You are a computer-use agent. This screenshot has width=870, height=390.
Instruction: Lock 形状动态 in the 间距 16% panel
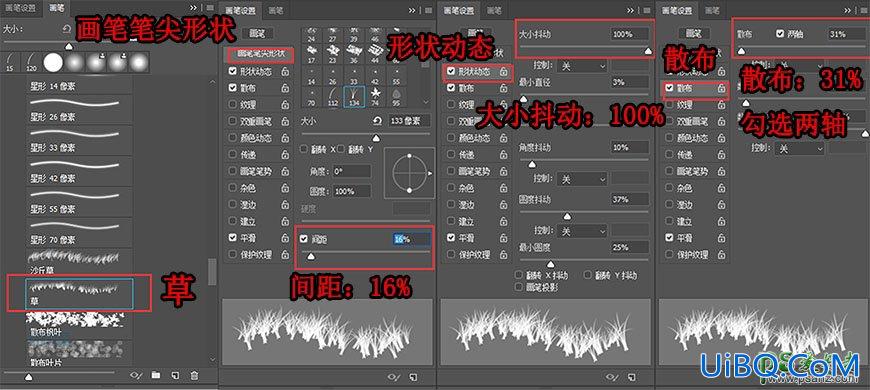pyautogui.click(x=285, y=72)
